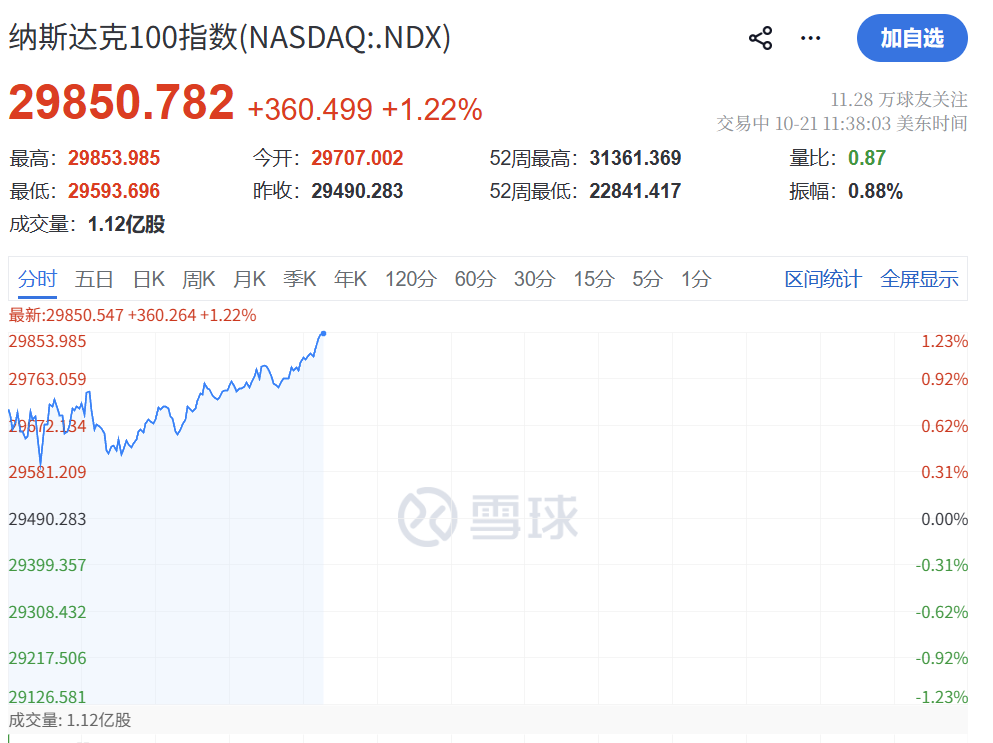
Task: Choose the 30分 interval tab
Action: [x=534, y=279]
